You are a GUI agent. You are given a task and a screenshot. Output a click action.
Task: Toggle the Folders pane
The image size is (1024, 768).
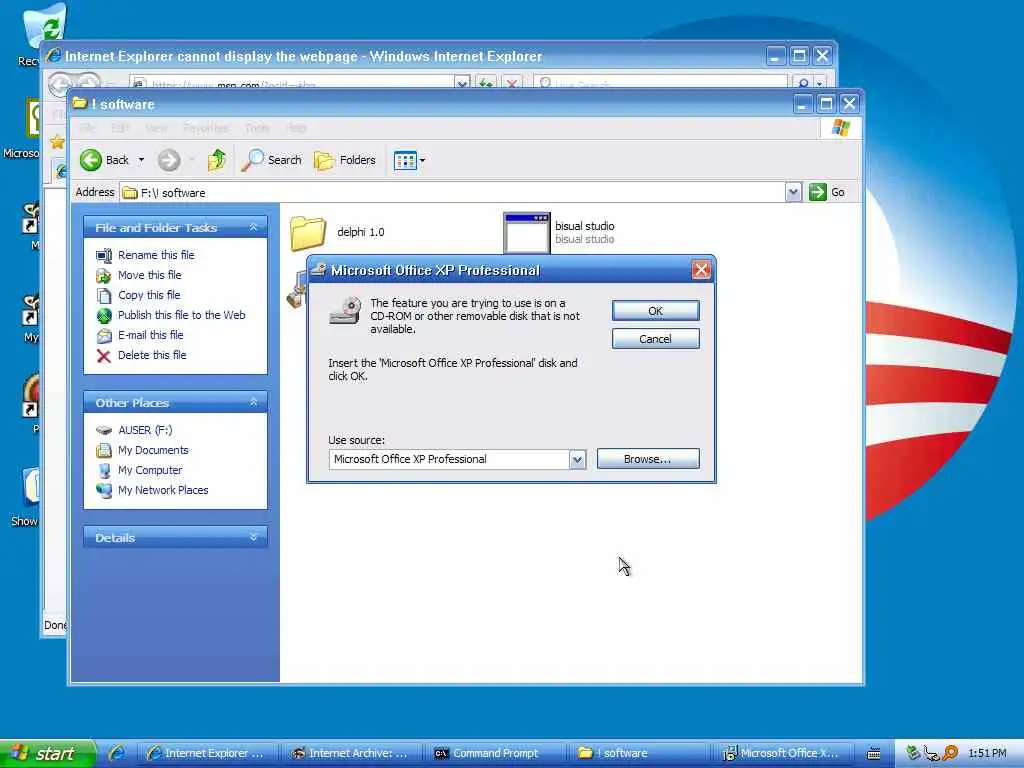coord(345,160)
